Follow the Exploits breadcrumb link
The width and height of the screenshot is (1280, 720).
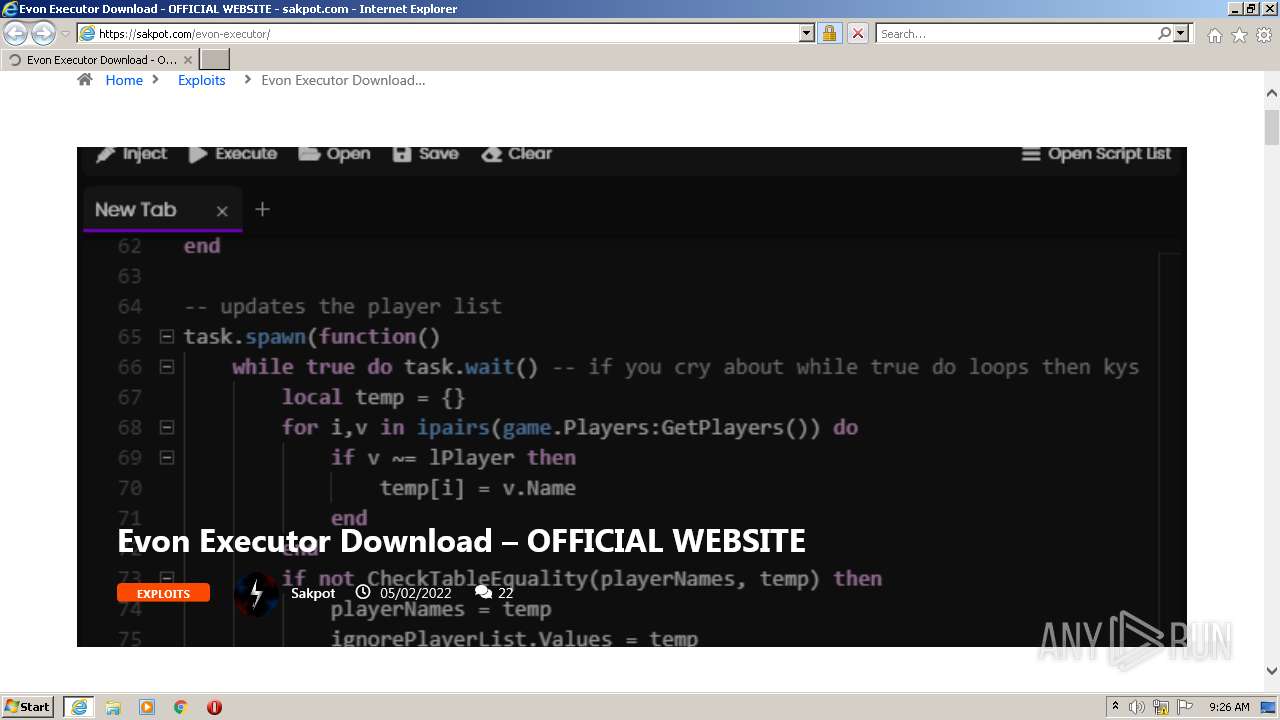pos(202,80)
